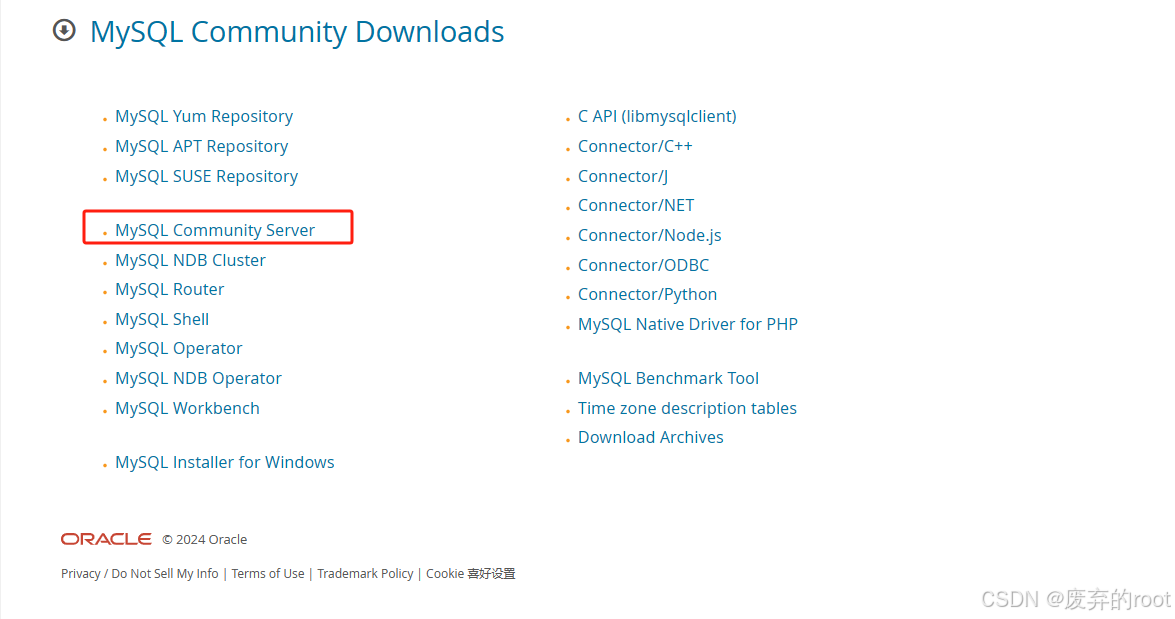The height and width of the screenshot is (619, 1175).
Task: Open the MySQL Community Server link
Action: [x=215, y=230]
